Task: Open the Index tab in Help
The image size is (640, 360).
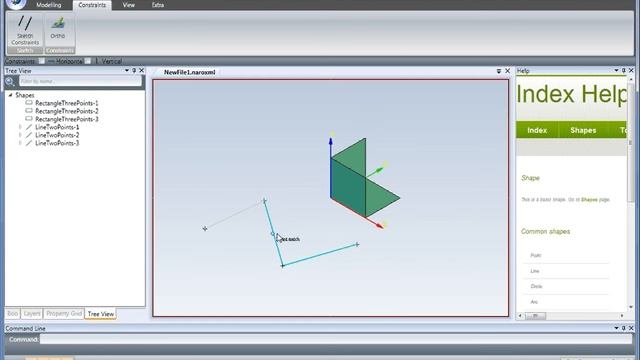Action: point(537,130)
